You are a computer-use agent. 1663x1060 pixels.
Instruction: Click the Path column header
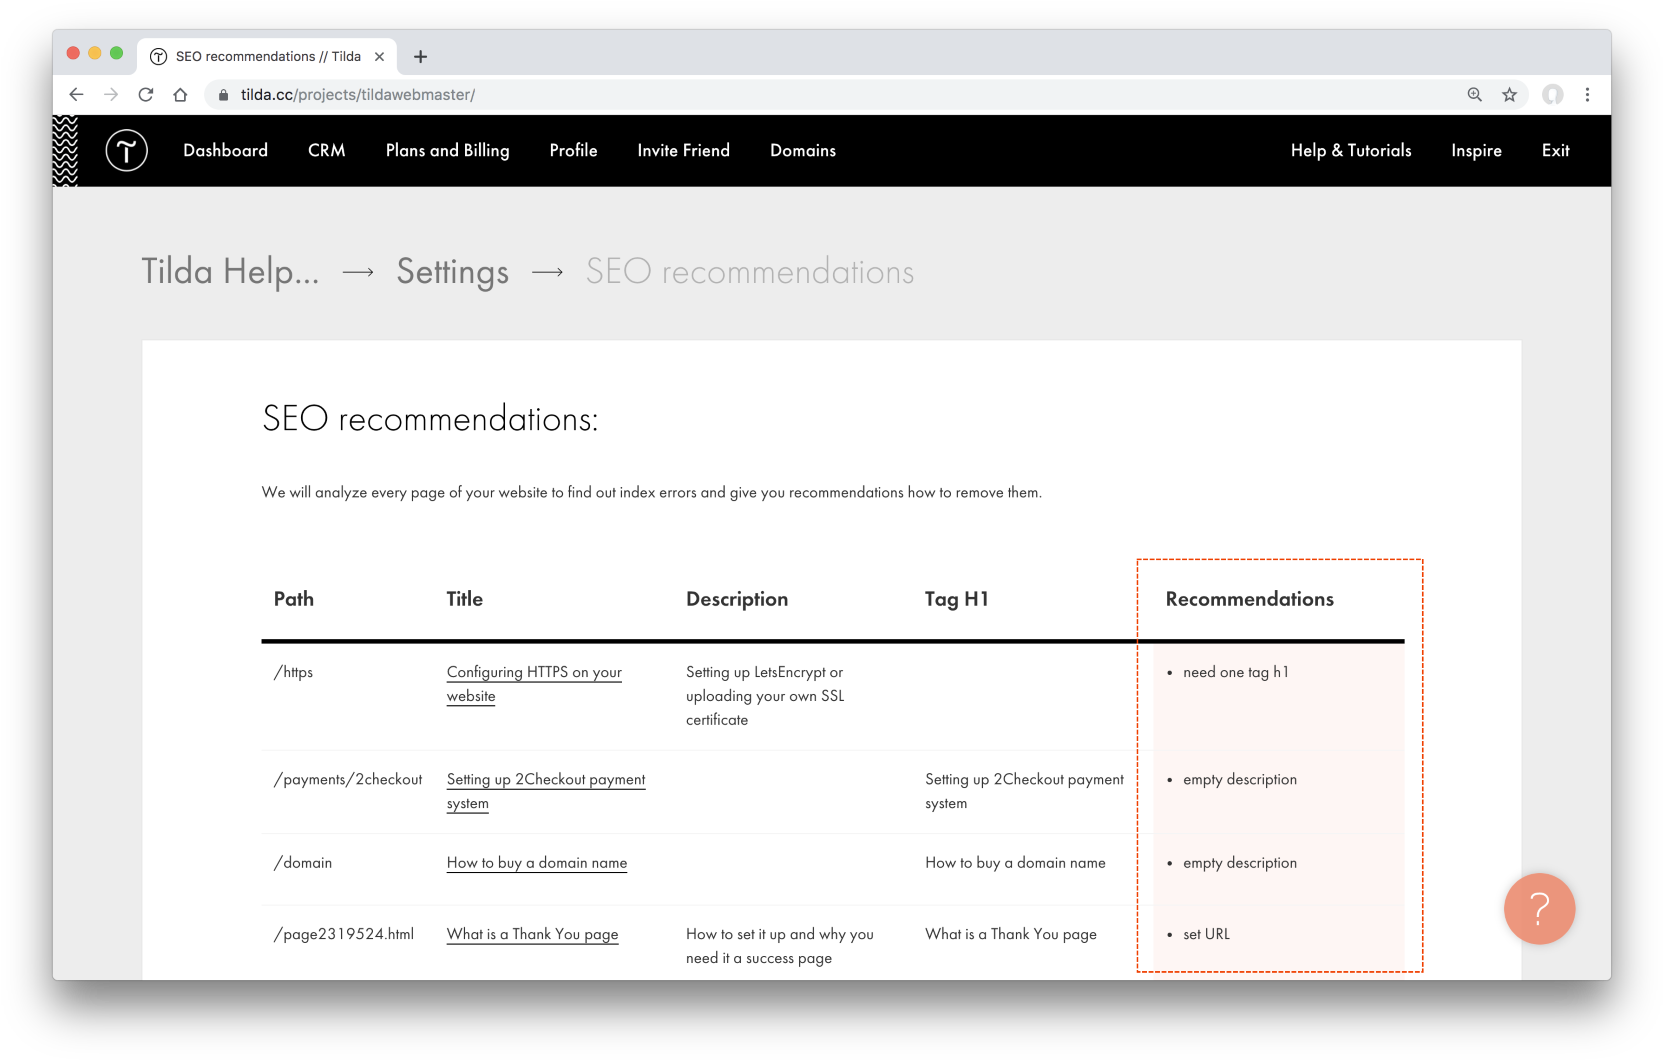point(294,599)
